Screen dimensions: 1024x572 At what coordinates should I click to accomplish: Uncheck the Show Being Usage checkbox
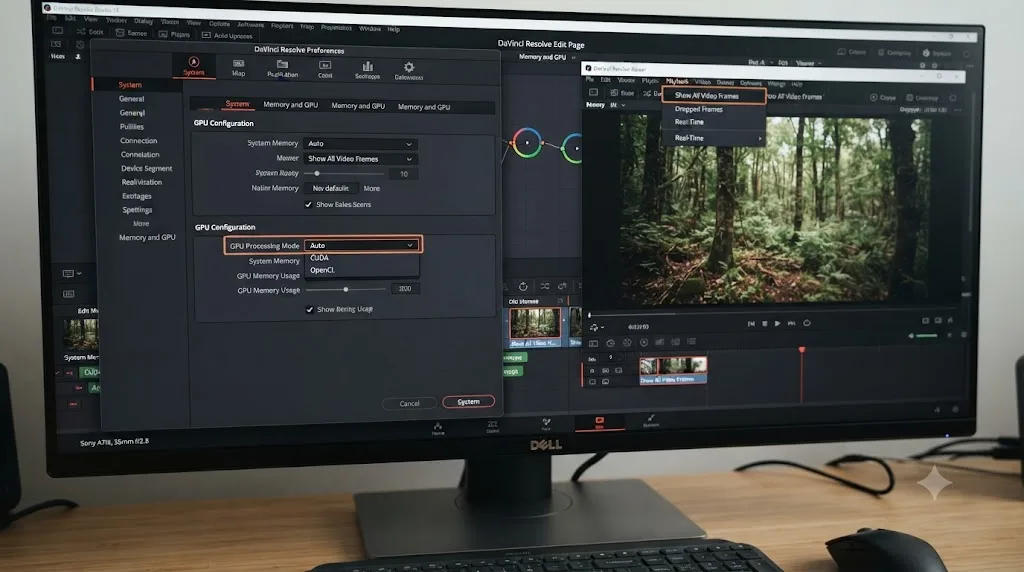click(x=310, y=310)
